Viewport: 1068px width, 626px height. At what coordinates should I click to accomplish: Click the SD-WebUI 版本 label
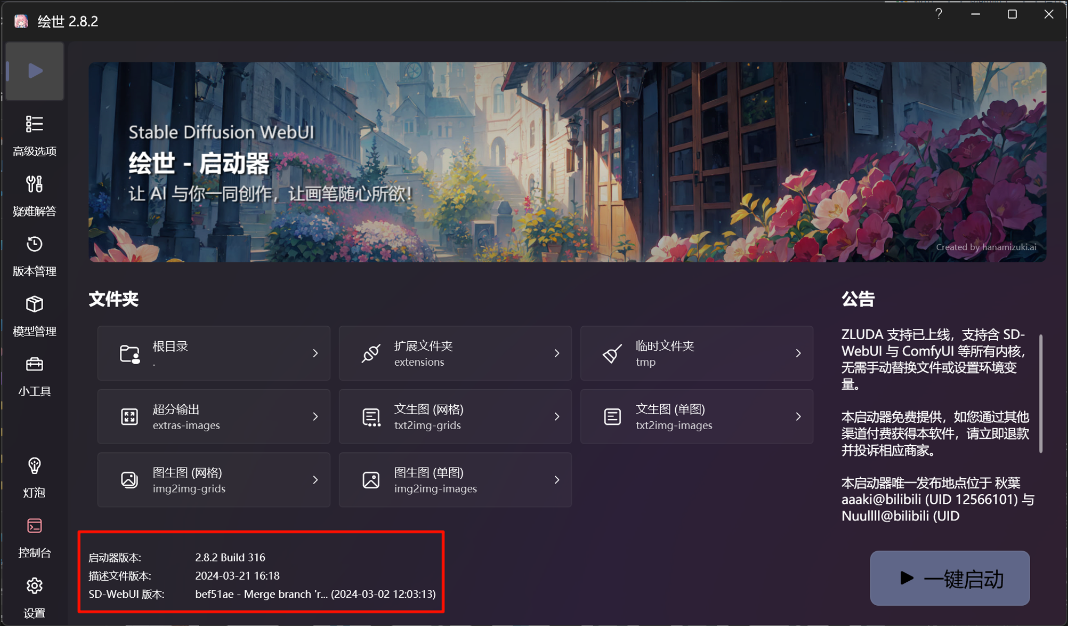pos(126,595)
